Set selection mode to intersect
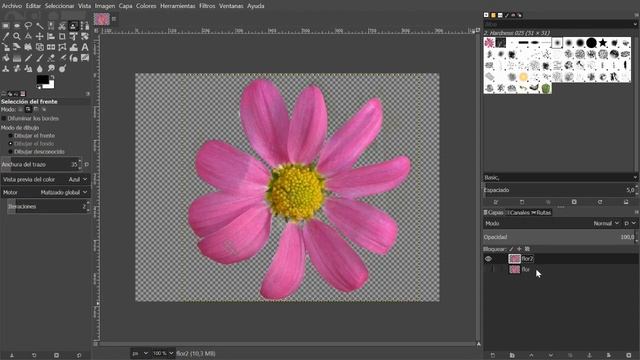640x360 pixels. (x=44, y=109)
